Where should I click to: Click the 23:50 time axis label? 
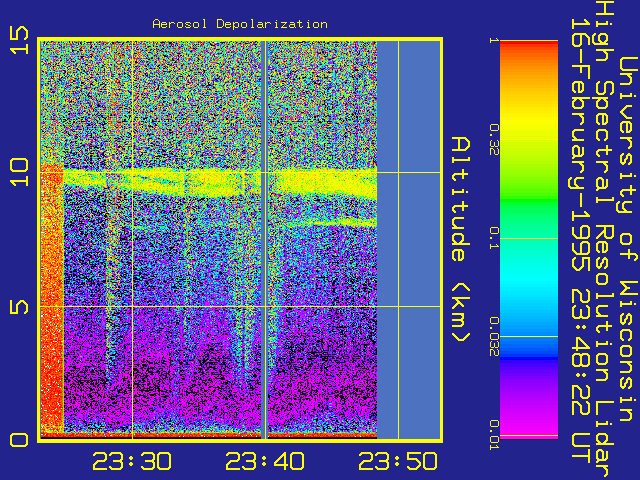398,462
